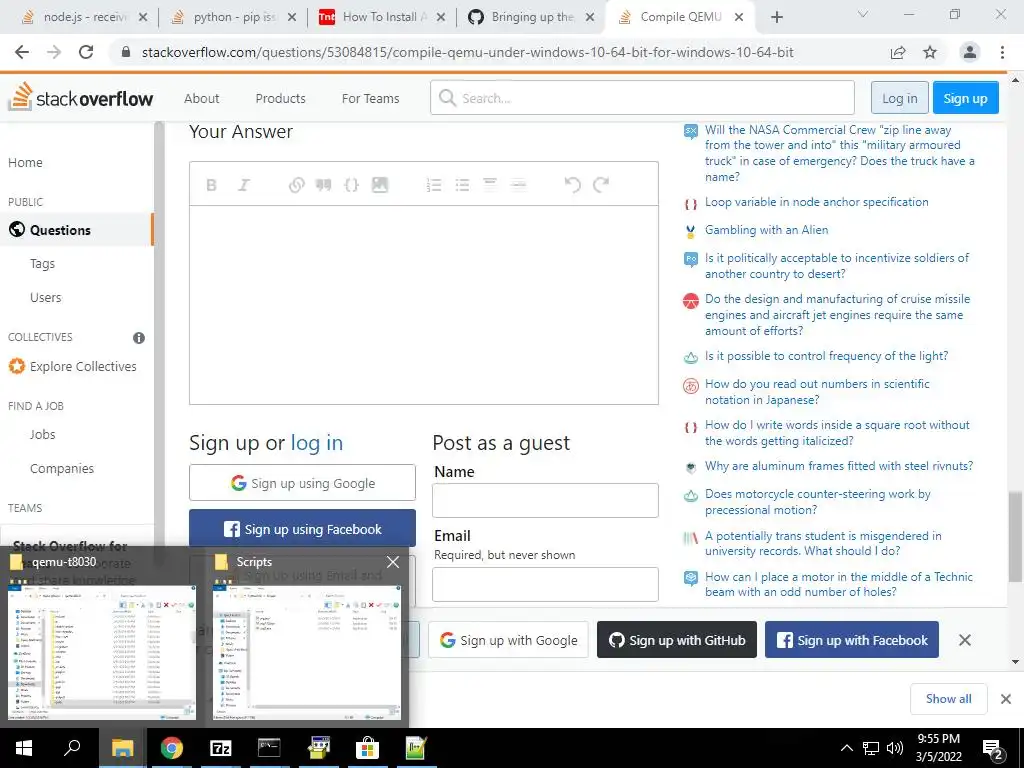Insert horizontal rule in editor
Viewport: 1024px width, 768px height.
pos(518,185)
